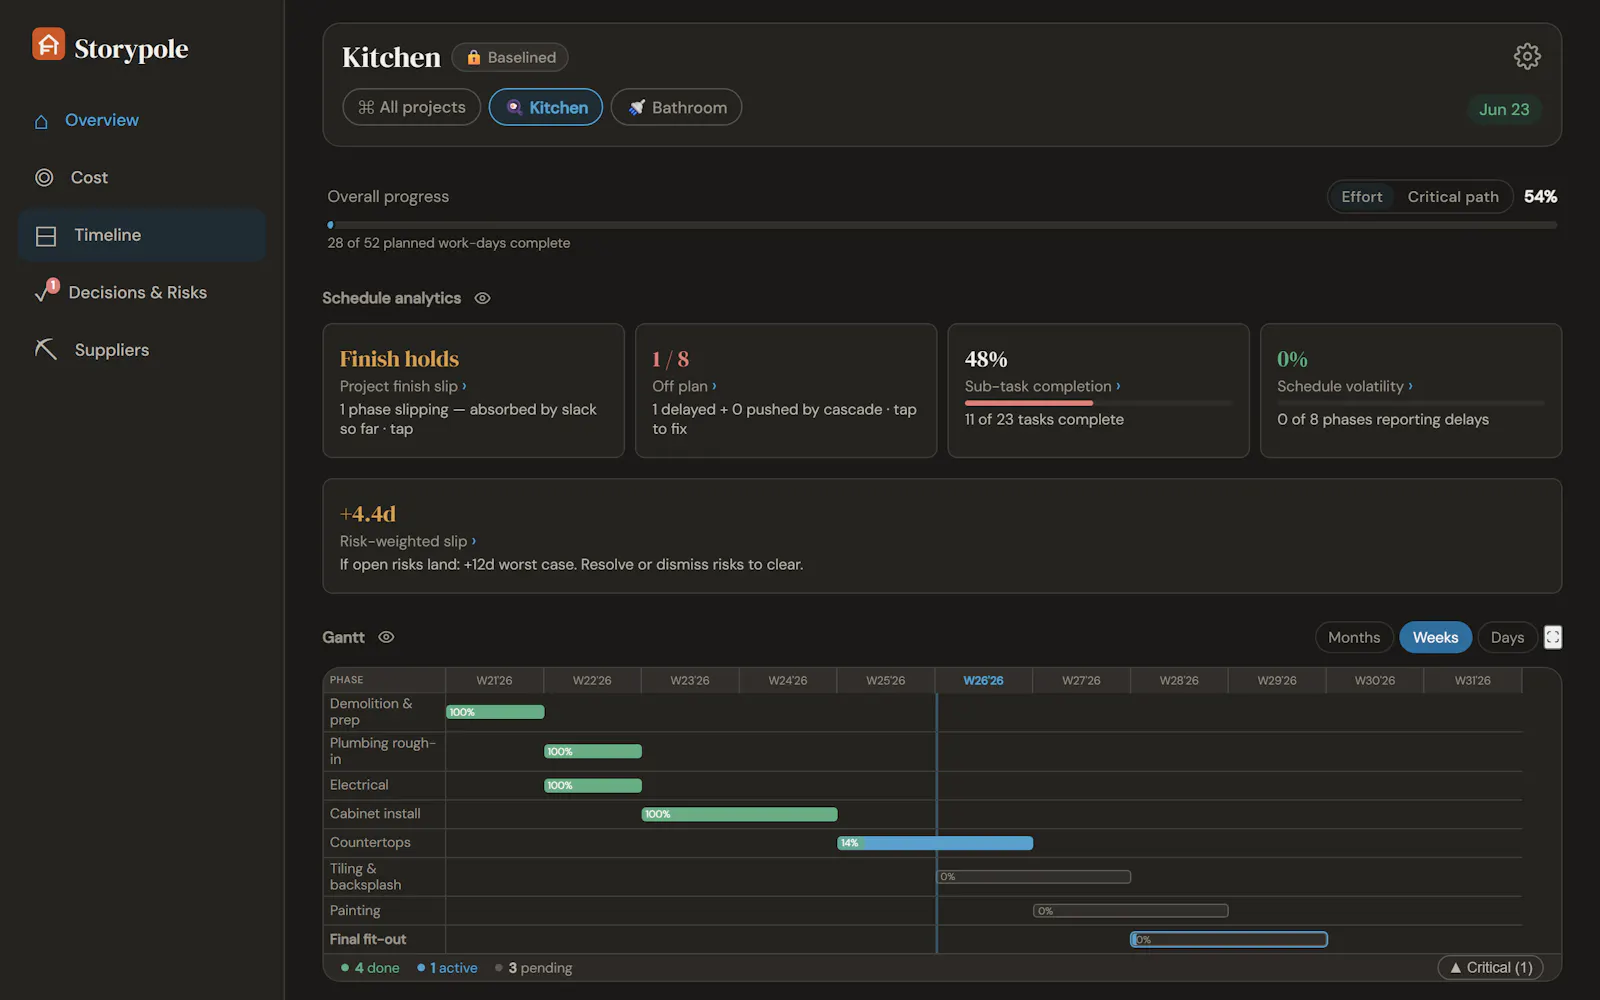Click the Countertops 14% Gantt bar
The image size is (1600, 1000).
tap(935, 843)
